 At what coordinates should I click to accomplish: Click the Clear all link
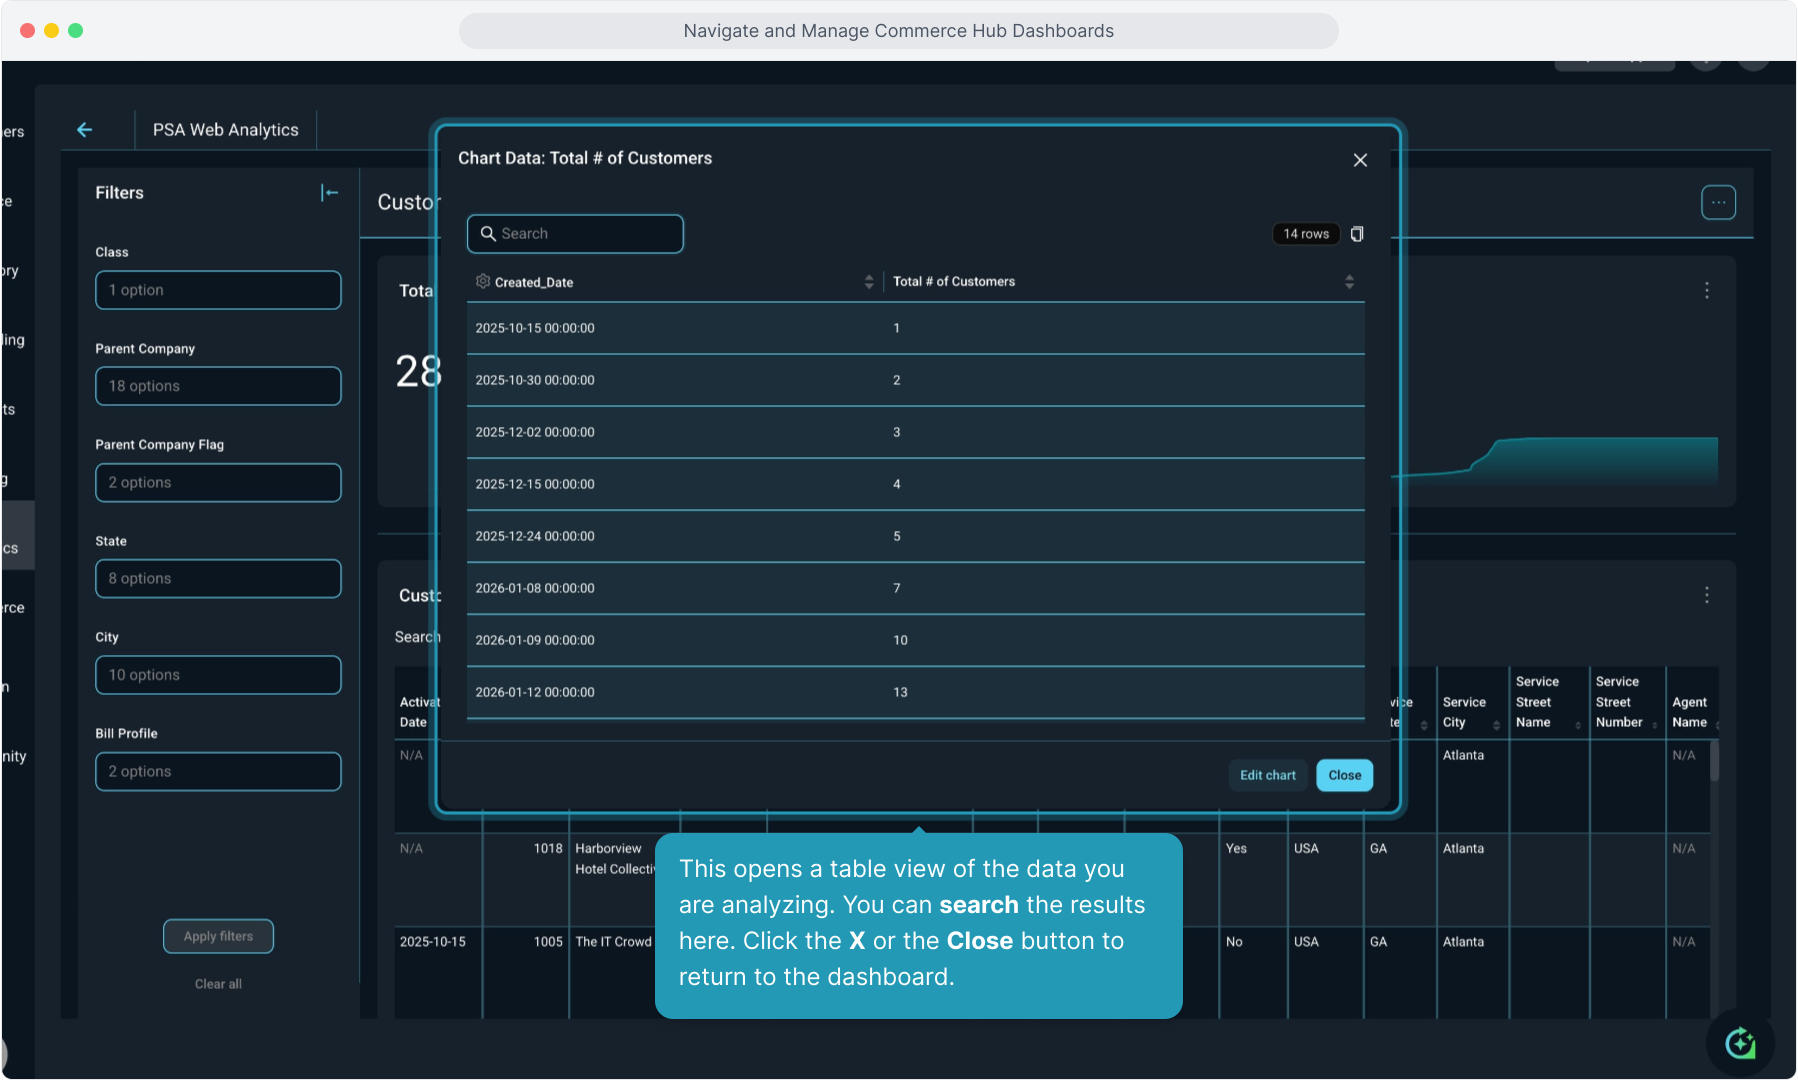(x=218, y=984)
